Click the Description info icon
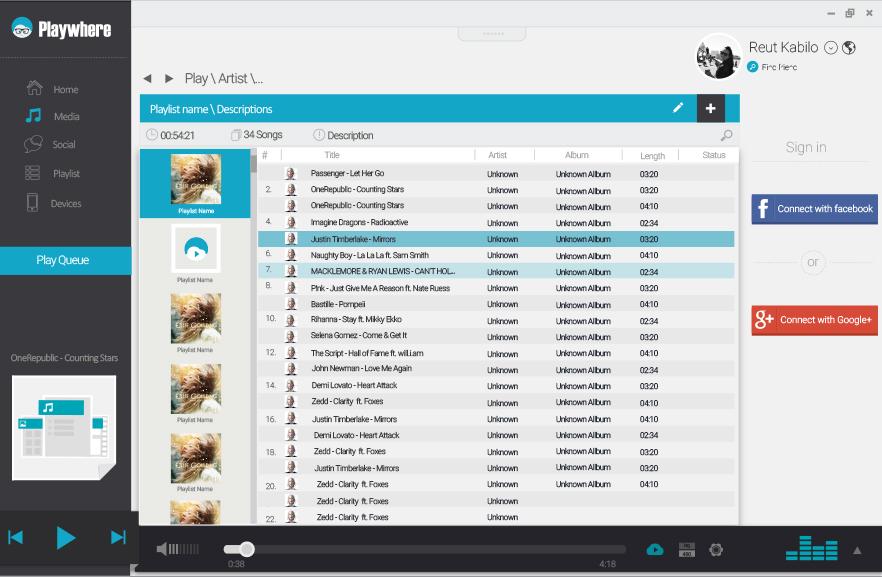882x577 pixels. (x=319, y=135)
